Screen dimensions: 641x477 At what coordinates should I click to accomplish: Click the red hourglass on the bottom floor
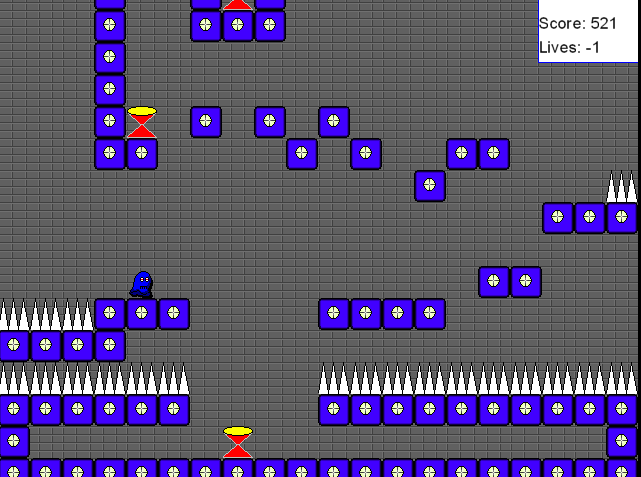(x=238, y=443)
